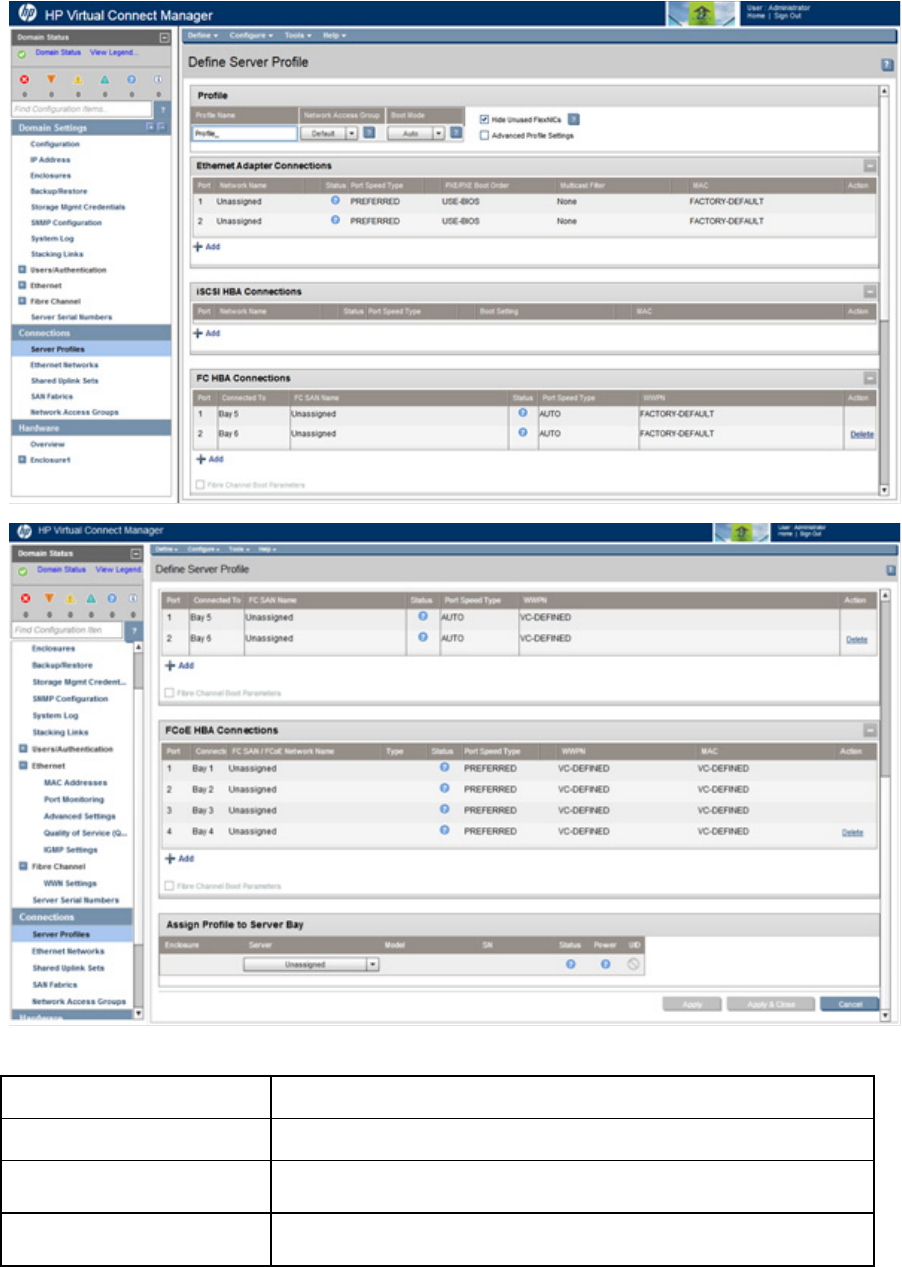Focus Find Configuration Items search field in top screenshot
Image resolution: width=902 pixels, height=1267 pixels.
pos(82,108)
